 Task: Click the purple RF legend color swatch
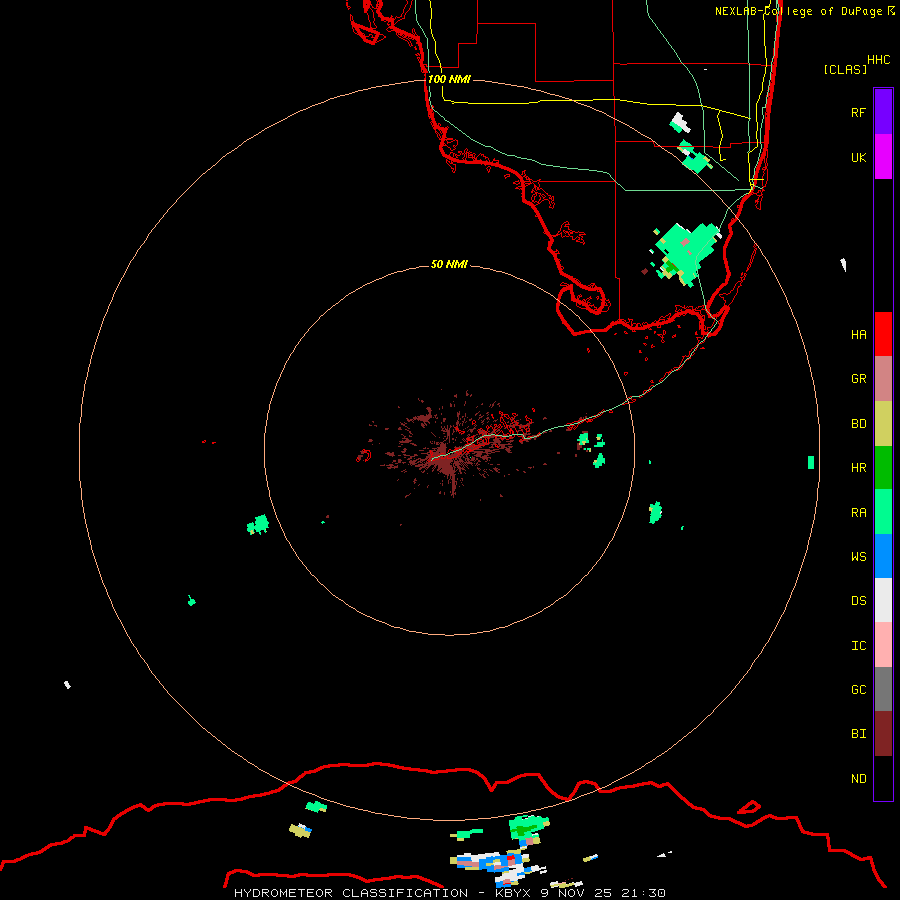883,112
